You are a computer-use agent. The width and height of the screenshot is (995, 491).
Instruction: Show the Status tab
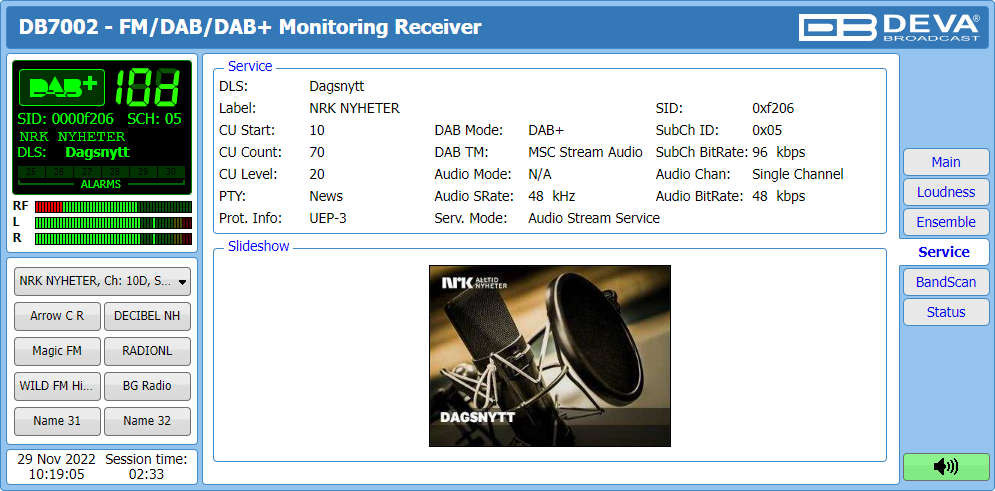(x=945, y=312)
